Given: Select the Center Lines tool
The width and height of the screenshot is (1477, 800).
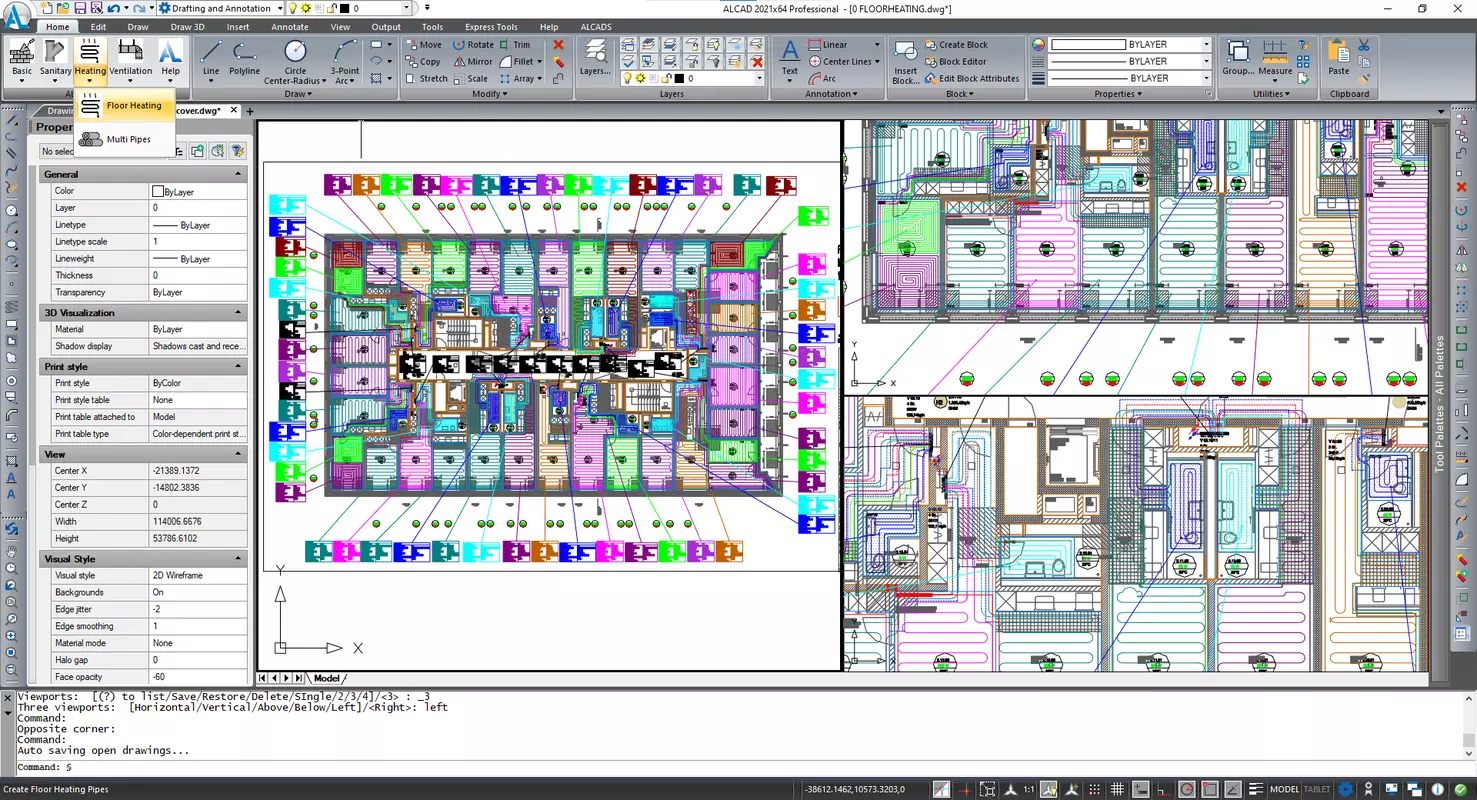Looking at the screenshot, I should tap(839, 61).
